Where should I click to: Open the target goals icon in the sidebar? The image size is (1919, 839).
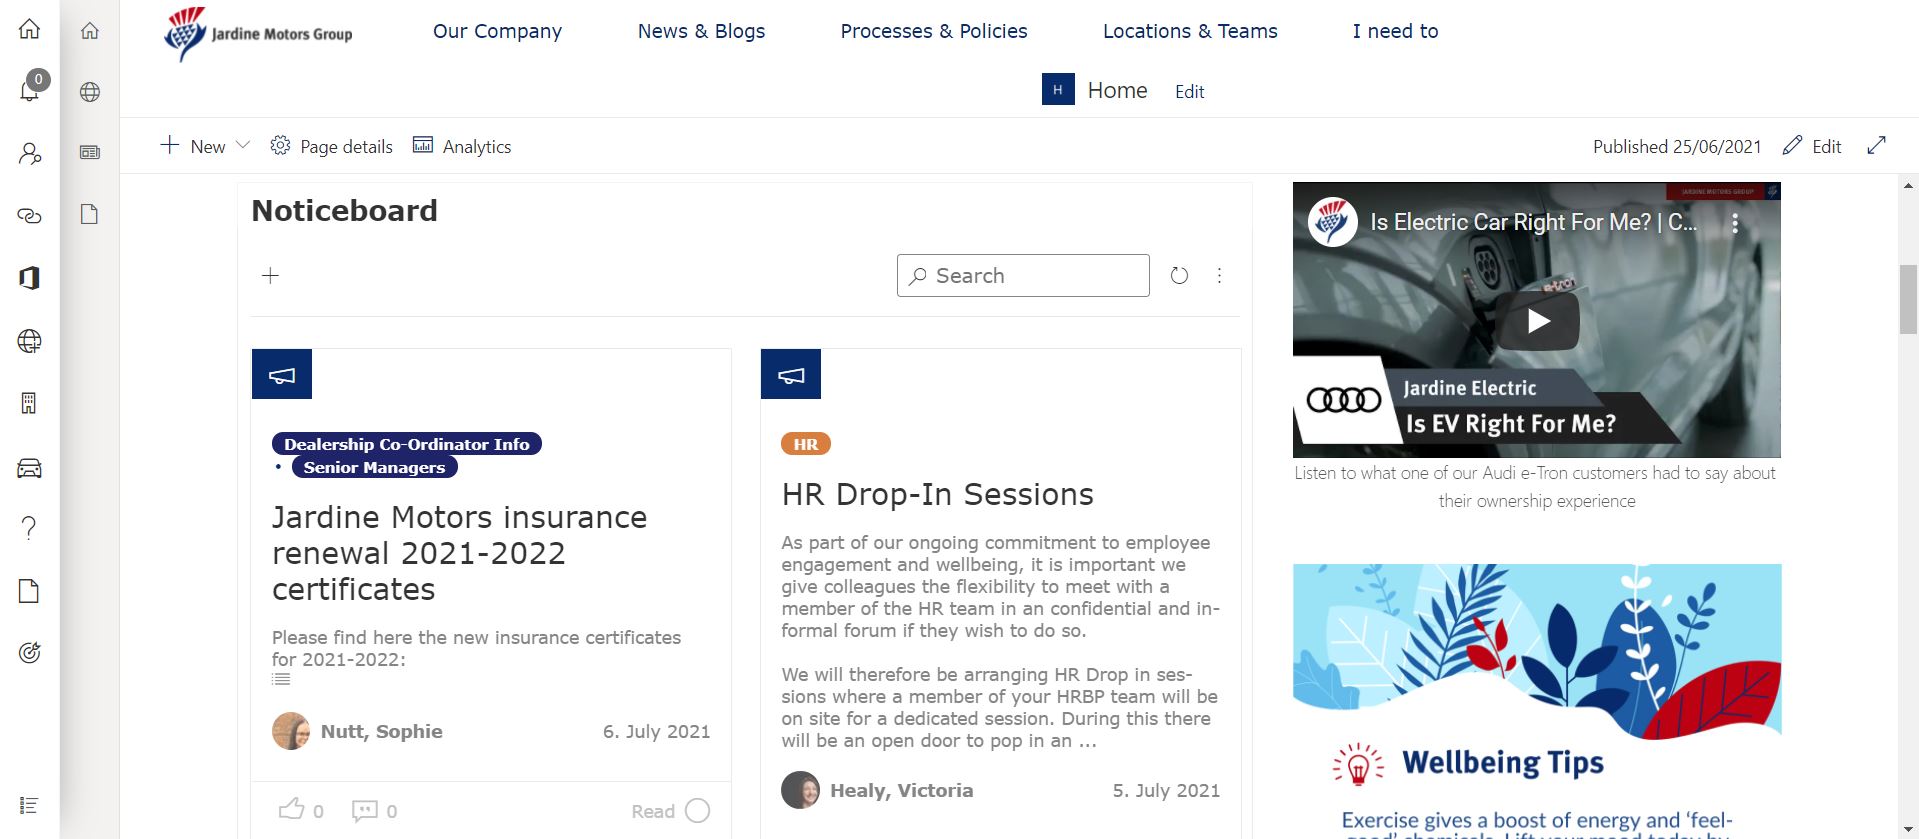click(x=30, y=653)
